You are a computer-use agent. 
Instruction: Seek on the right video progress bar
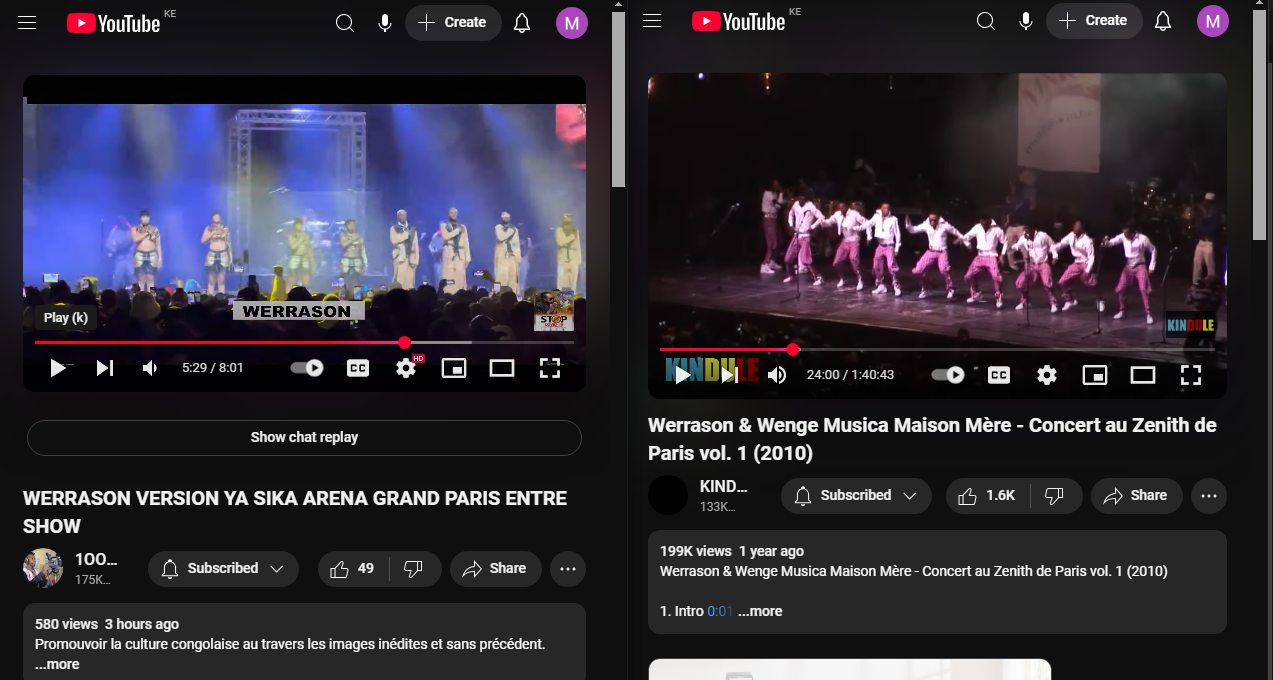[937, 349]
